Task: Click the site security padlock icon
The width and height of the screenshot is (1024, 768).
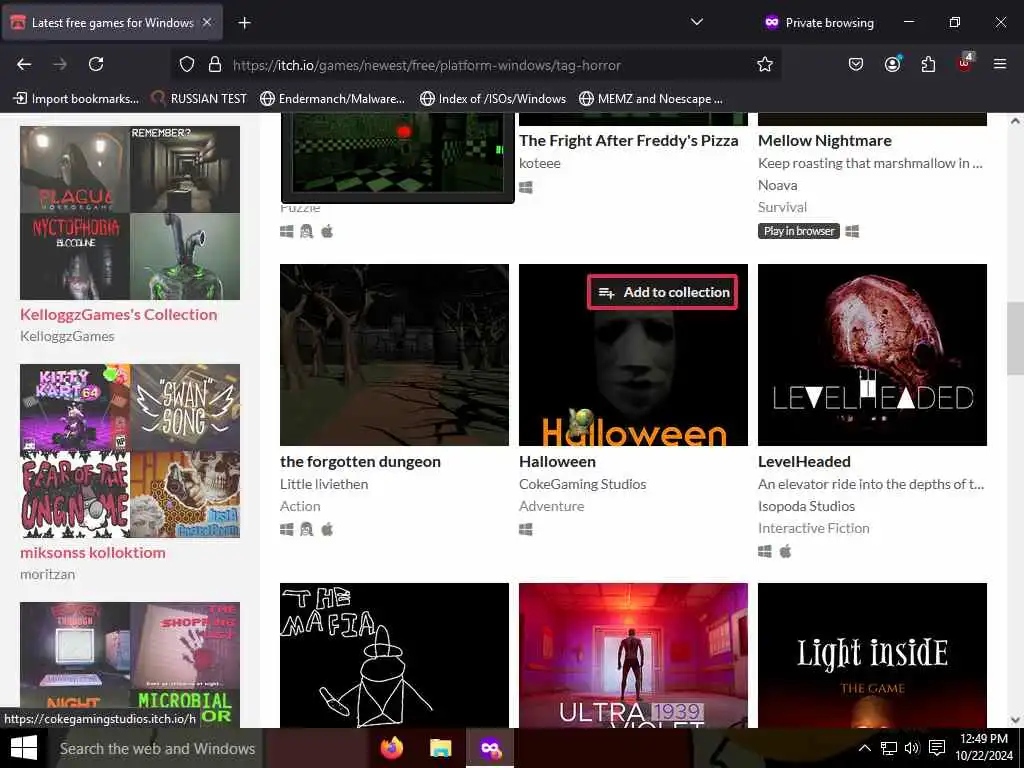Action: point(215,64)
